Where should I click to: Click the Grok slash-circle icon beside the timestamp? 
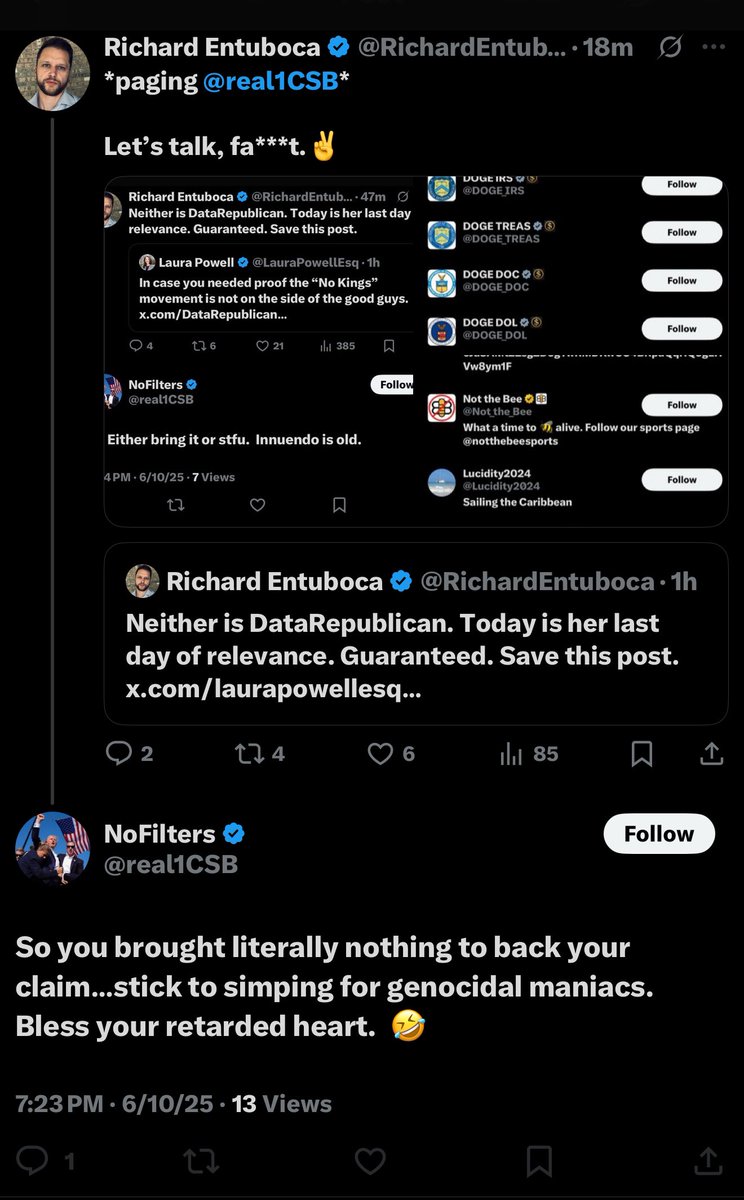pos(672,47)
